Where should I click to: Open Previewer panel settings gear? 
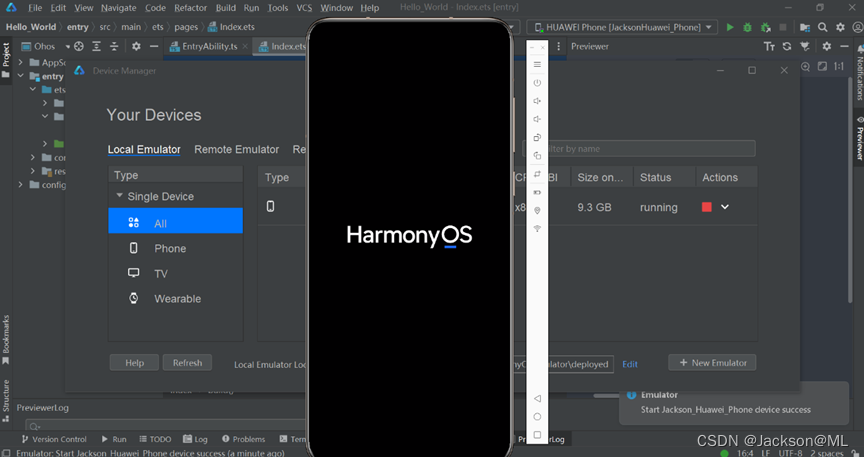pos(827,47)
